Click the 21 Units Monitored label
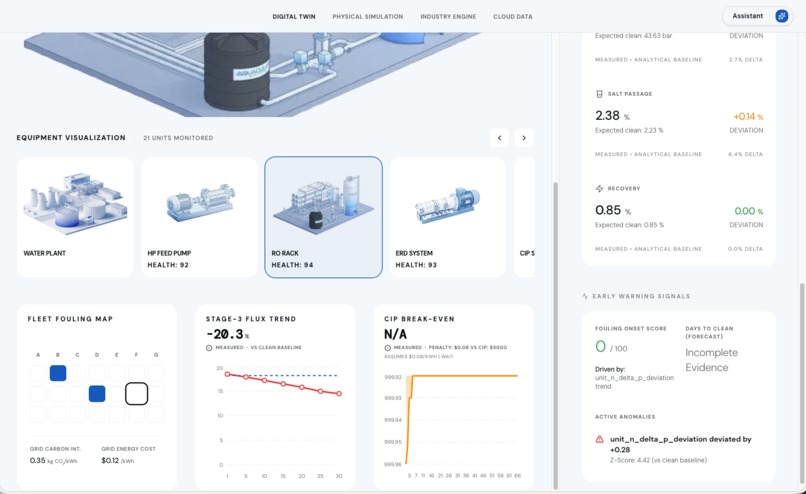806x494 pixels. 178,138
